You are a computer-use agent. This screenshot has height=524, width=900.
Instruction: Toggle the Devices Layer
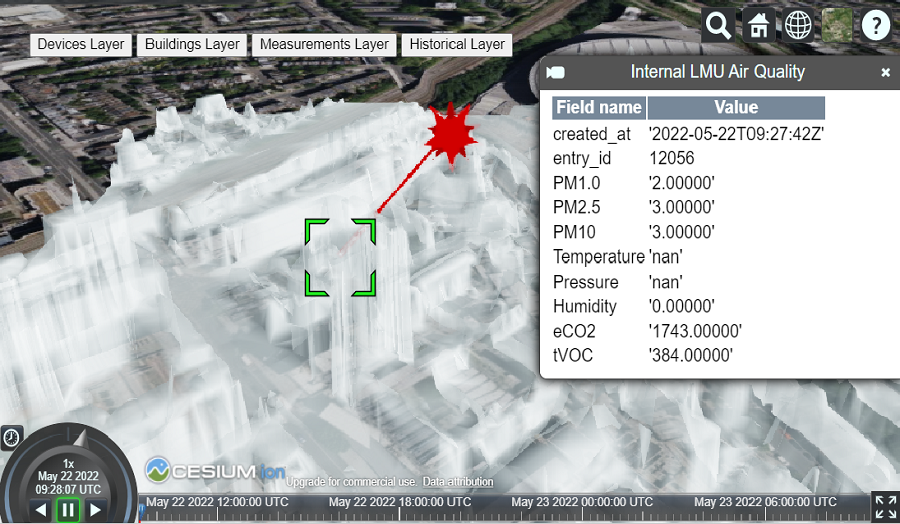[x=81, y=44]
